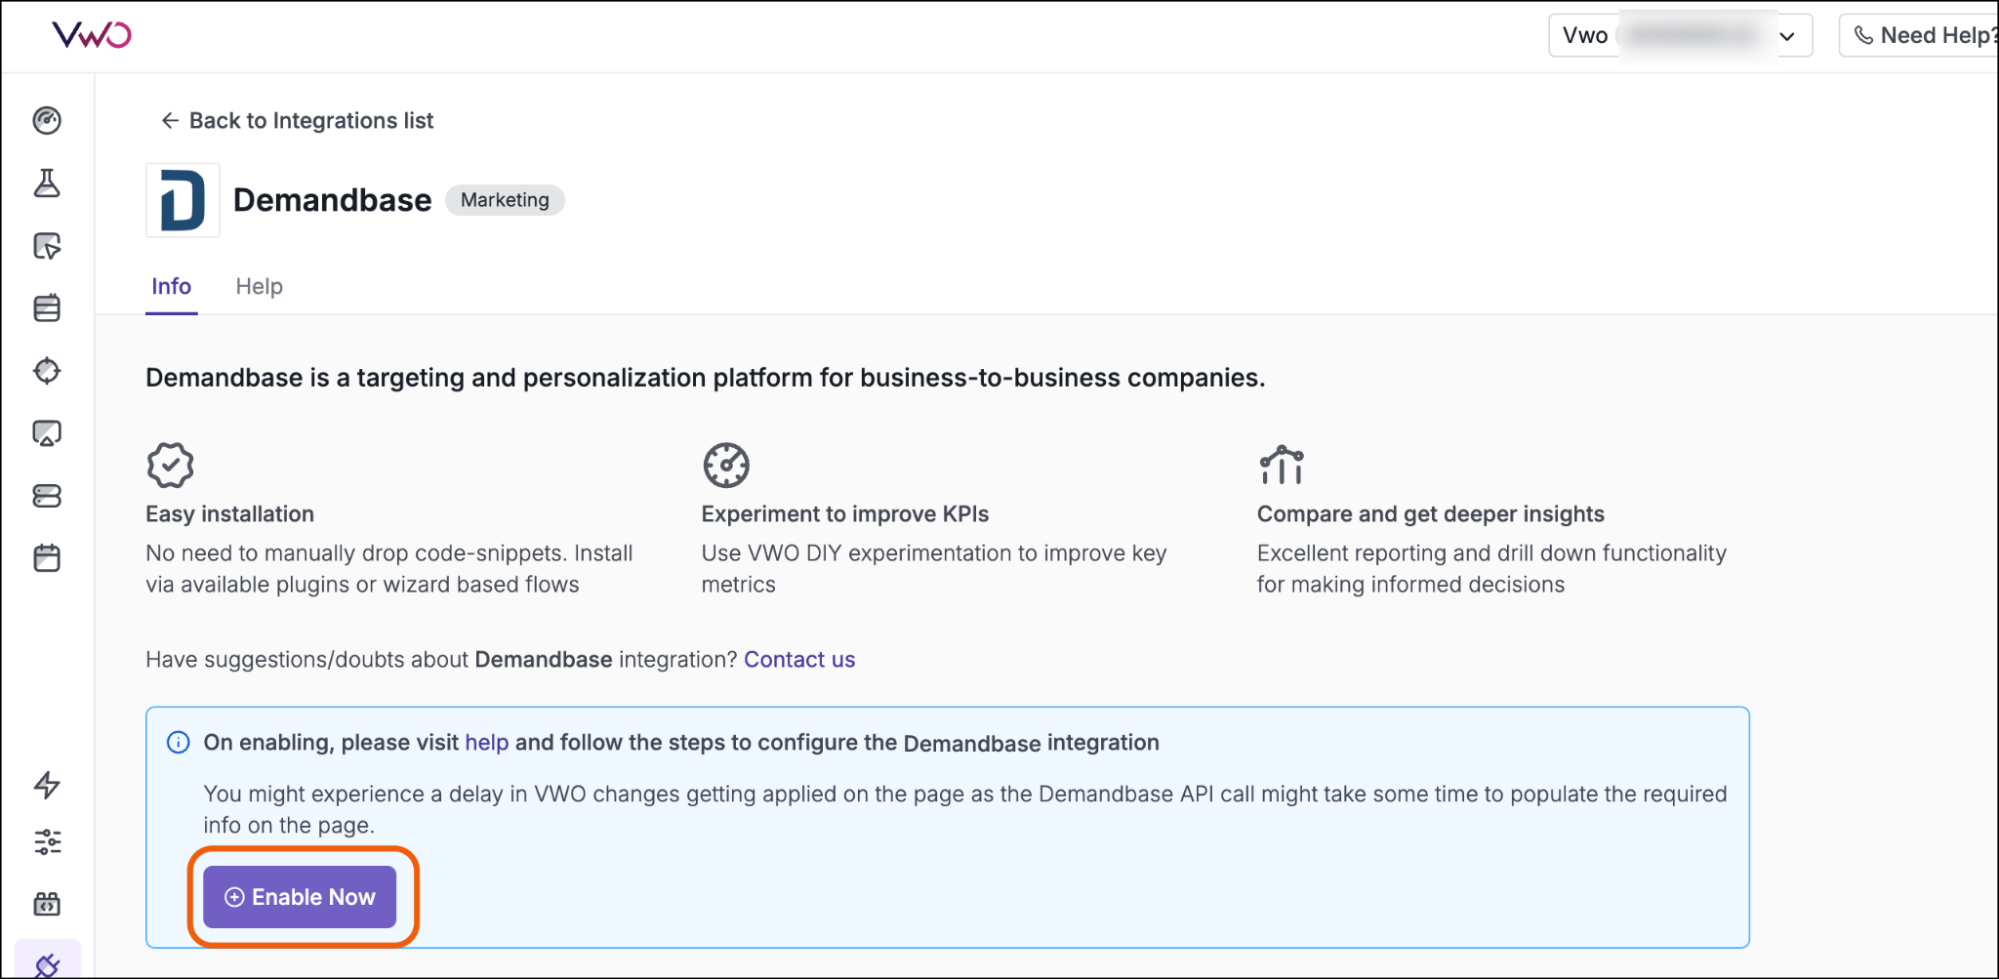Open the integrations plug icon in sidebar

point(47,964)
